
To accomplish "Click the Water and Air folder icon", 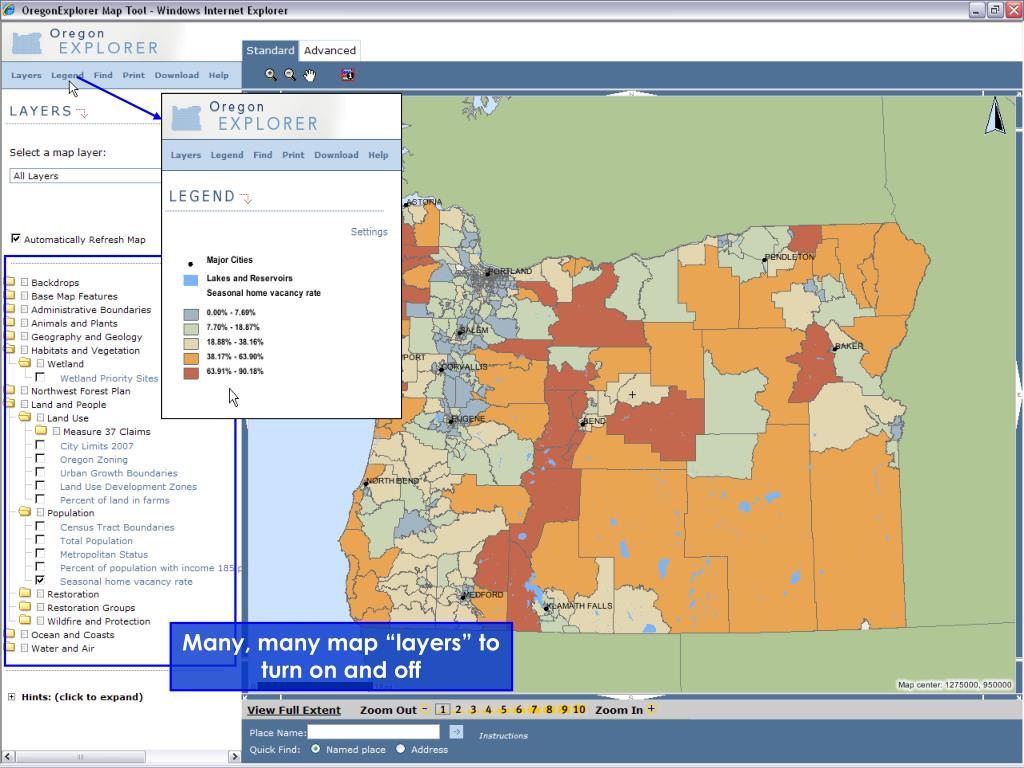I will pyautogui.click(x=10, y=648).
